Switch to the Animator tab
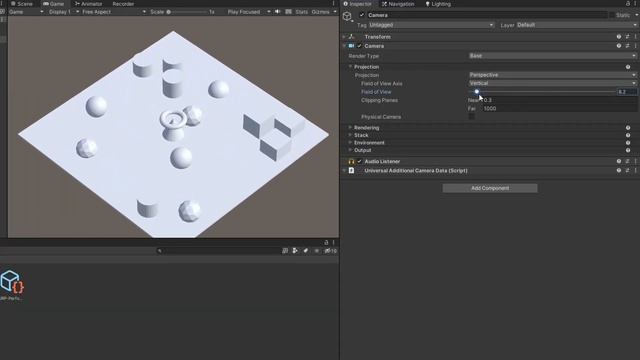Screen dimensions: 640x360 pyautogui.click(x=88, y=4)
